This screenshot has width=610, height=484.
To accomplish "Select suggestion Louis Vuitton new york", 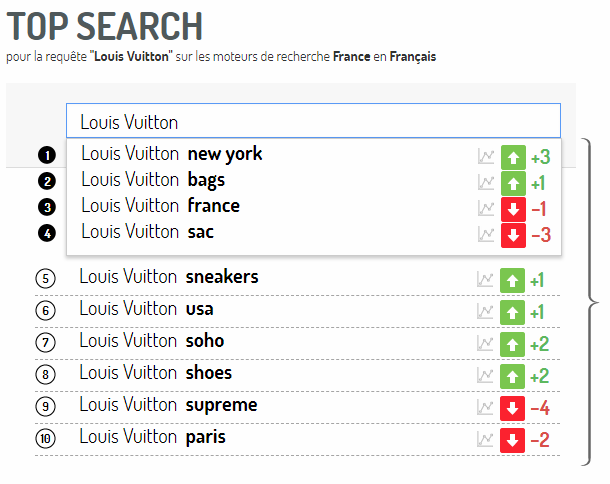I will coord(172,154).
